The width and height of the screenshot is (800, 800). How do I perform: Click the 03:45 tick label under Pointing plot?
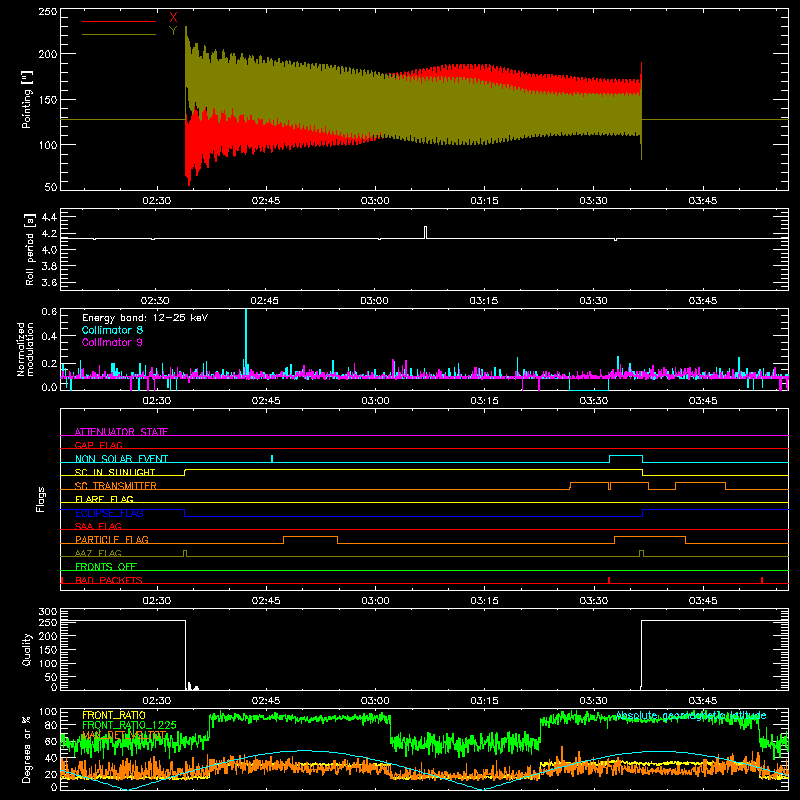pyautogui.click(x=703, y=201)
